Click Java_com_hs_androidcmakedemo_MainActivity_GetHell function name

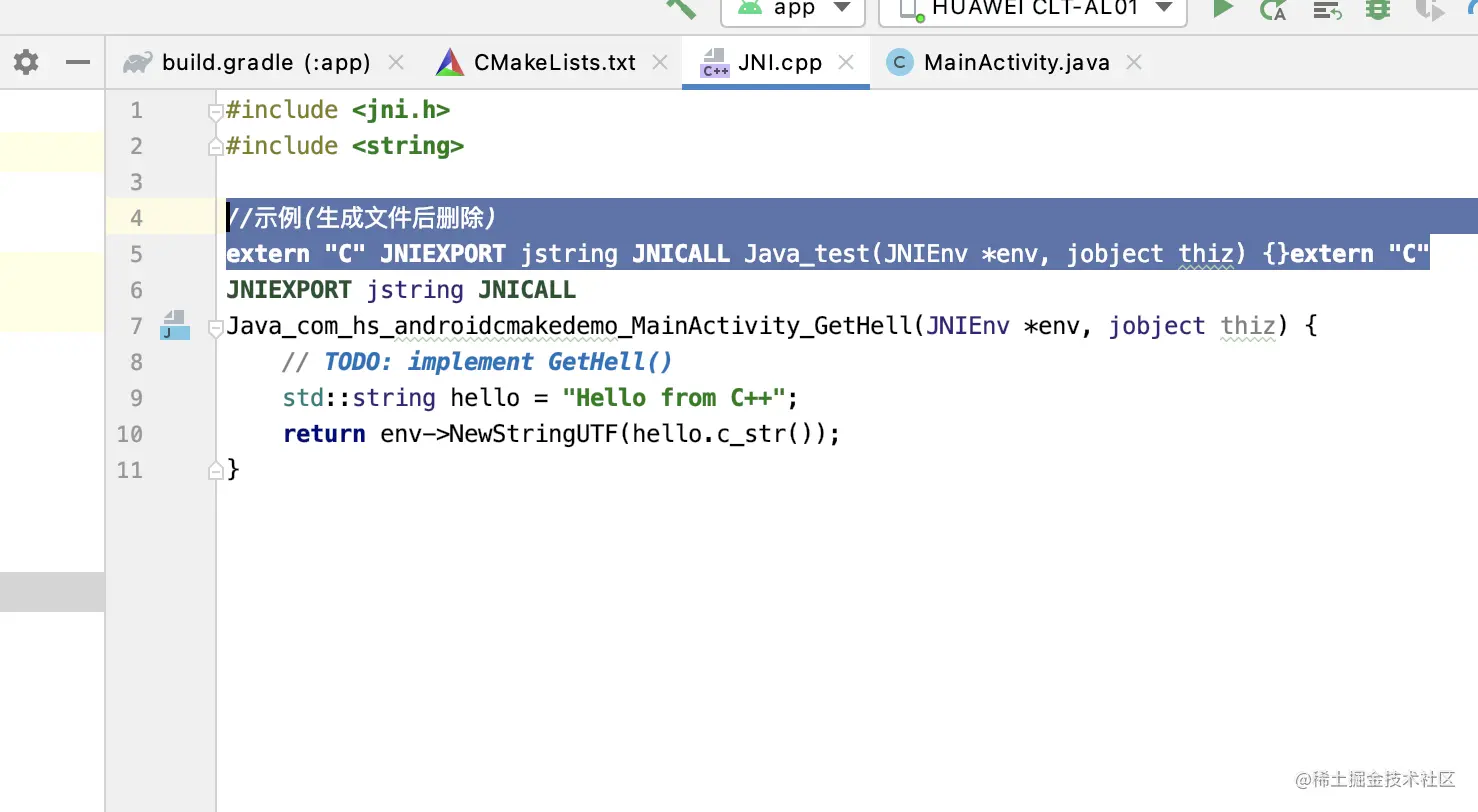point(570,326)
